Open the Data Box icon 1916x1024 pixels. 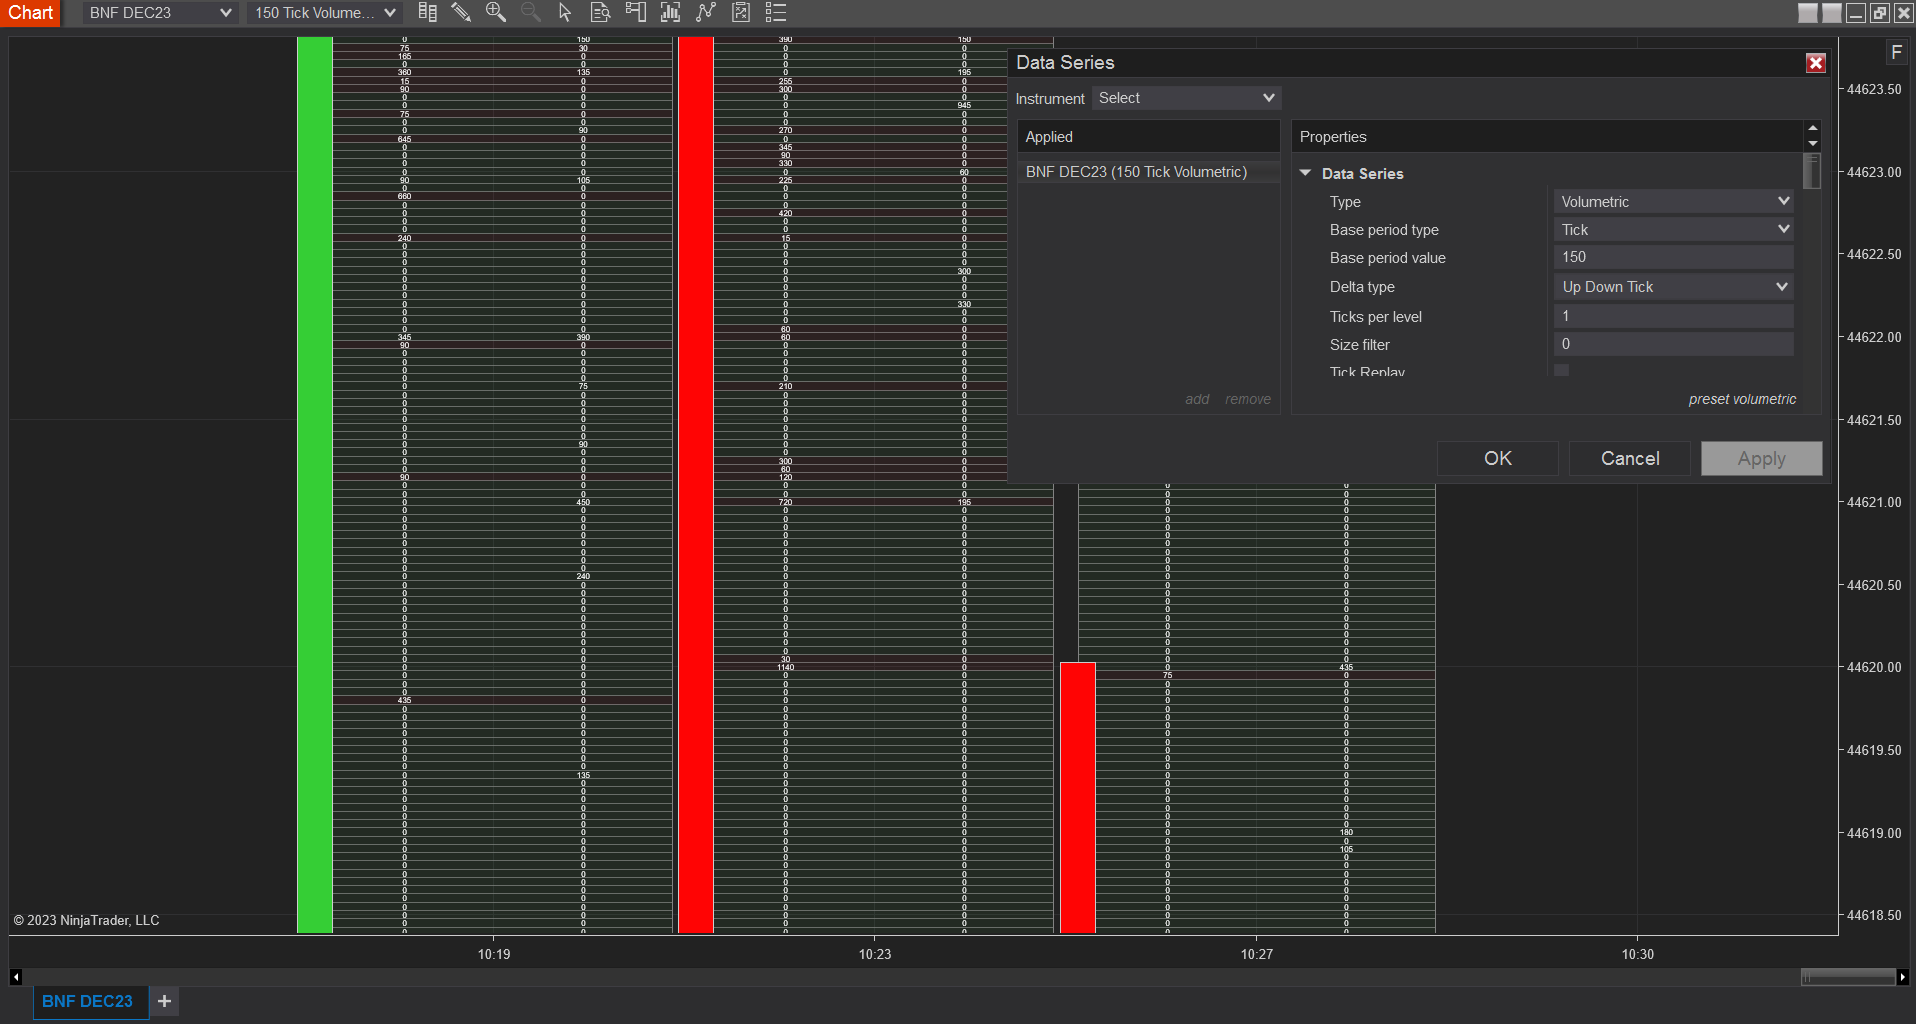[600, 12]
